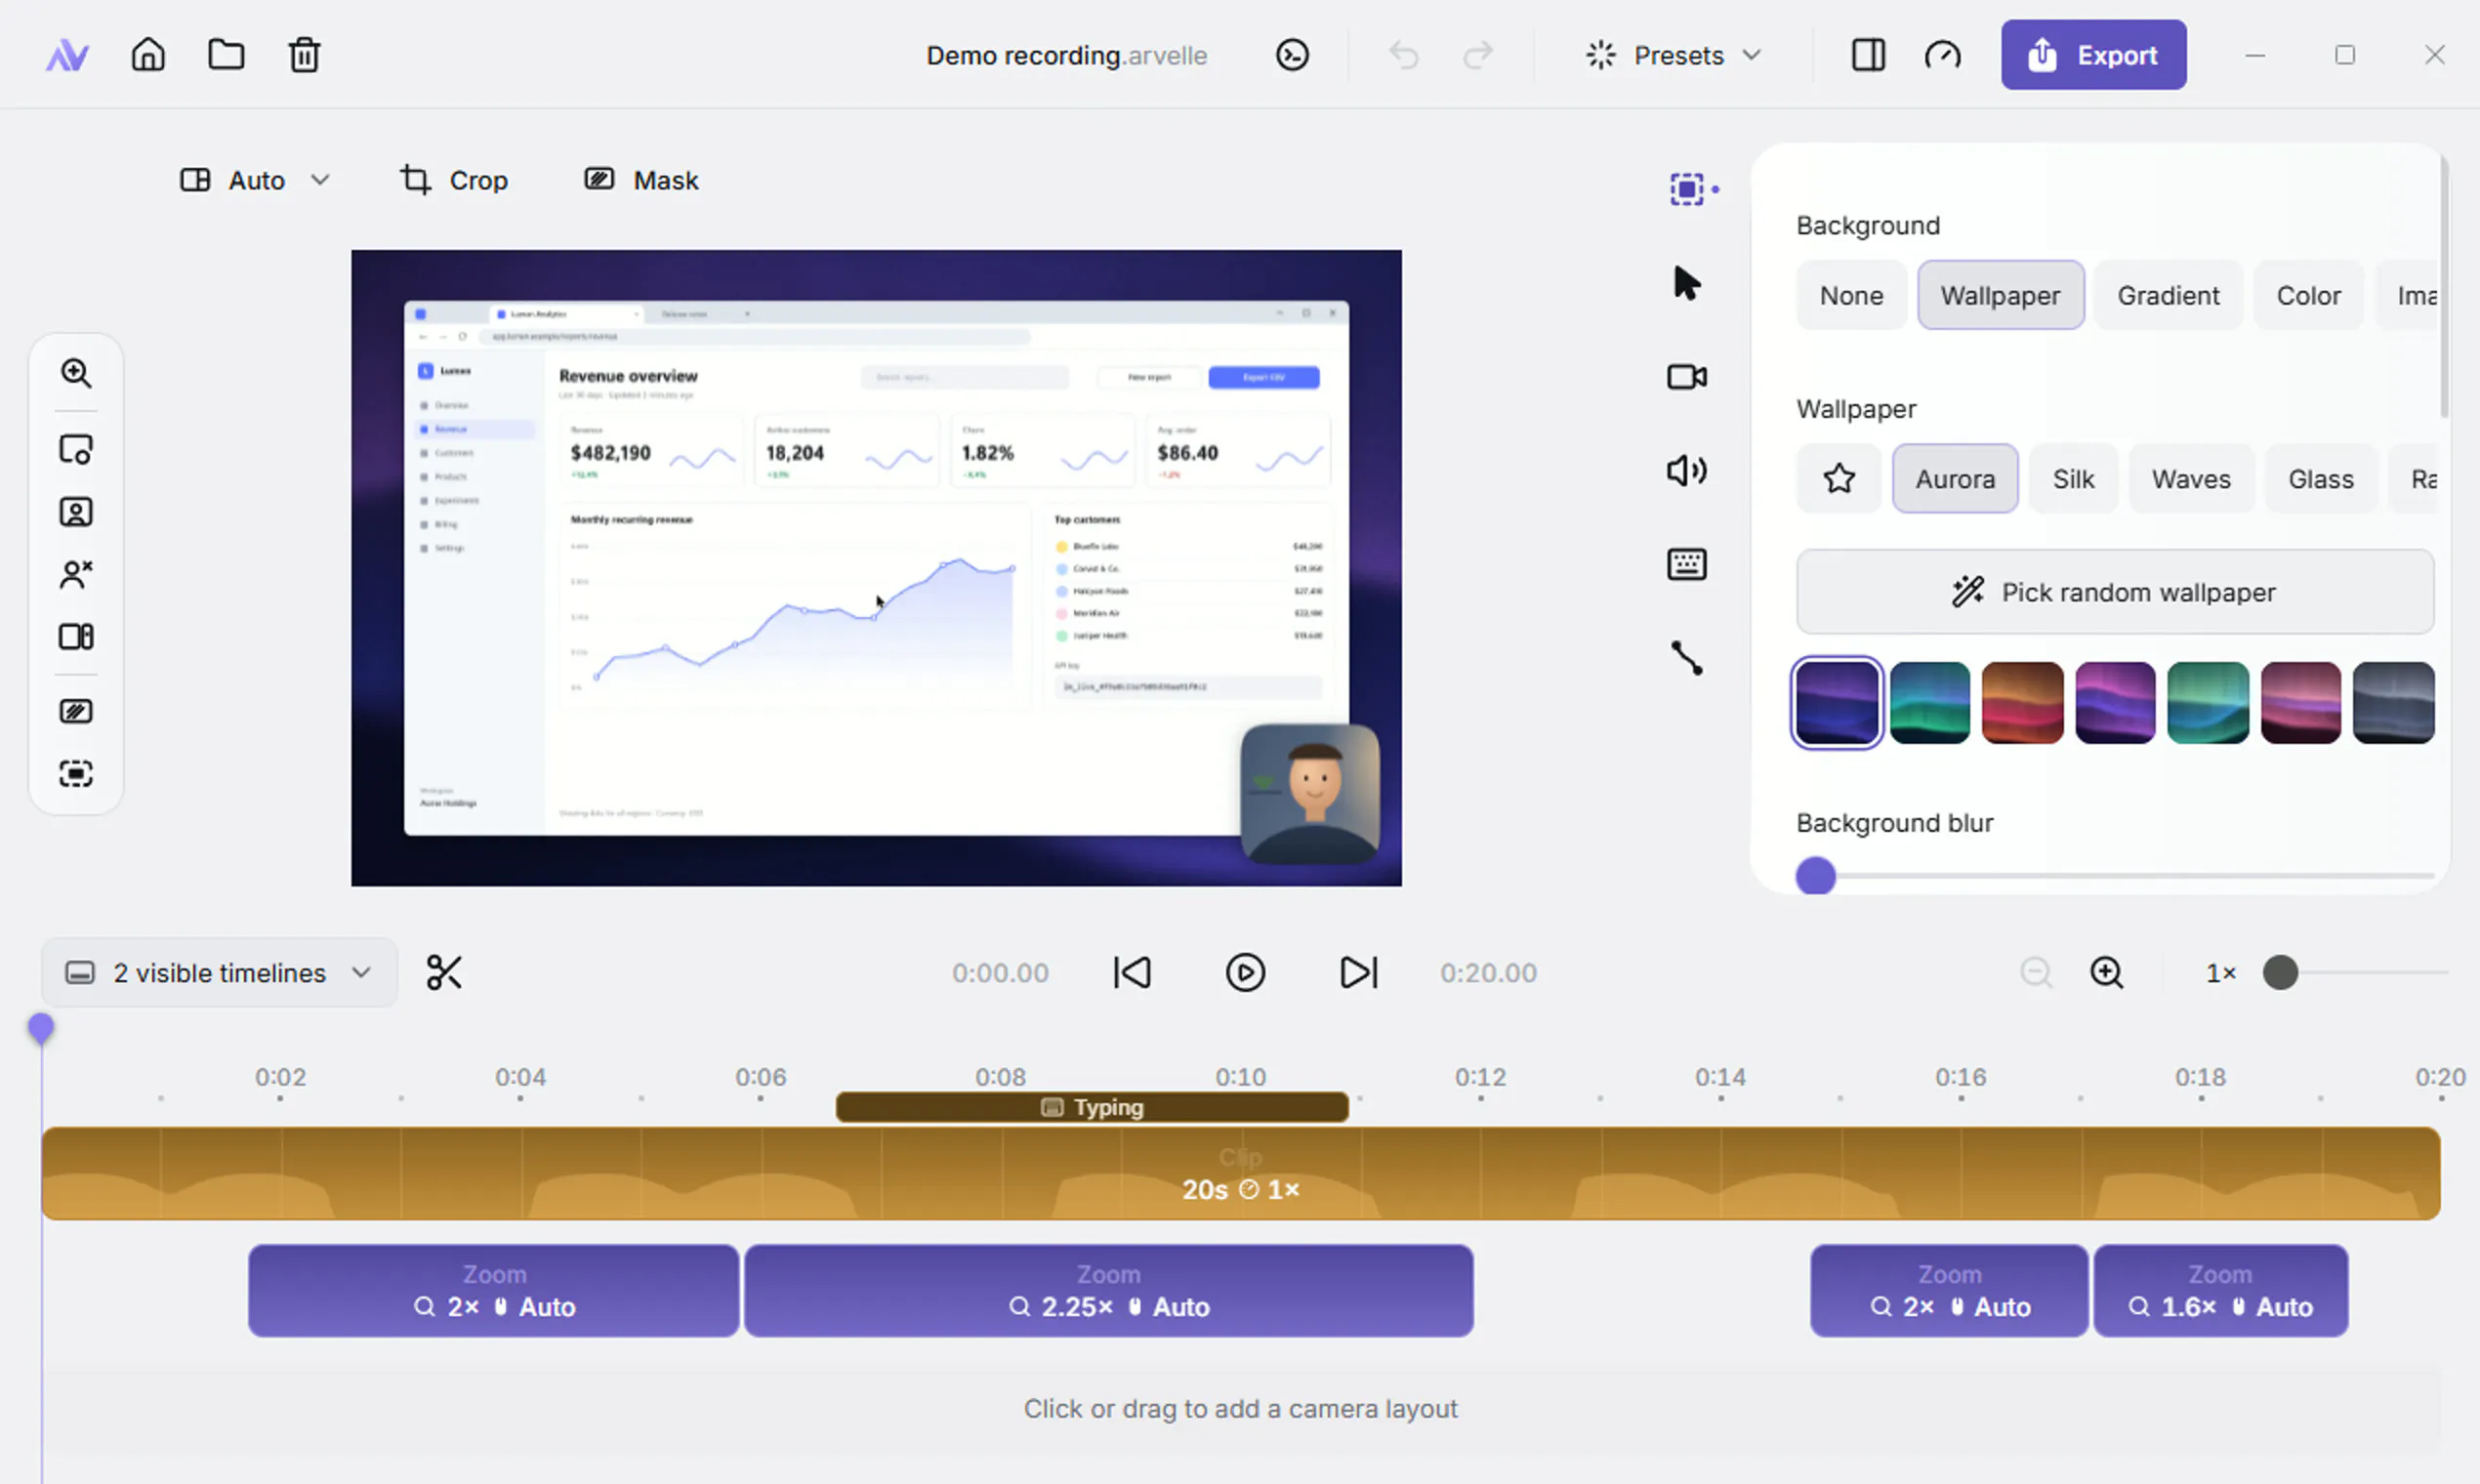Undo the last action
This screenshot has height=1484, width=2480.
[1404, 54]
